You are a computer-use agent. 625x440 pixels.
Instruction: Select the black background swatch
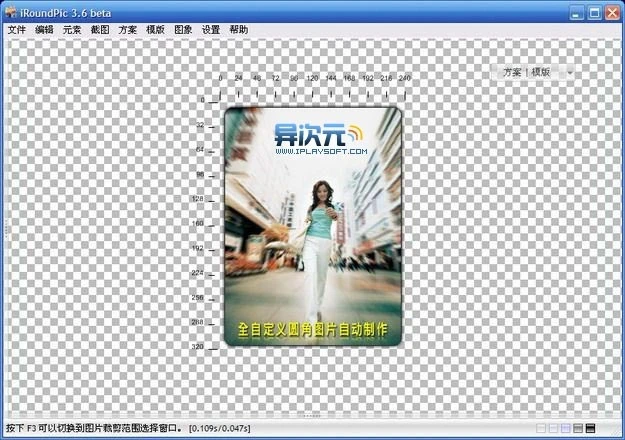(x=590, y=428)
